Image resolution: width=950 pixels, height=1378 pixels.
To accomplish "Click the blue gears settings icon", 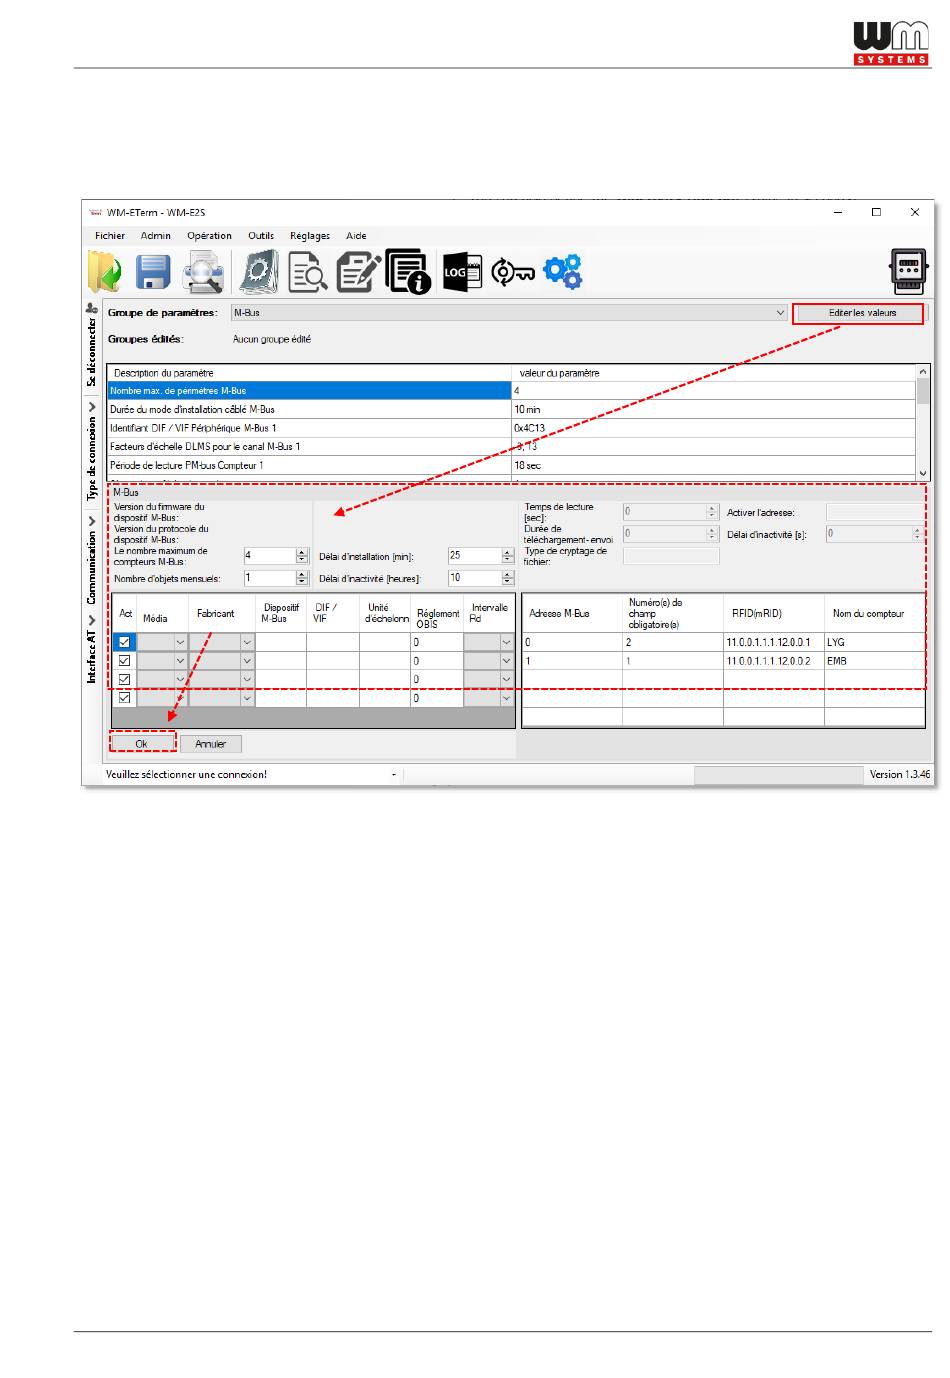I will coord(563,272).
